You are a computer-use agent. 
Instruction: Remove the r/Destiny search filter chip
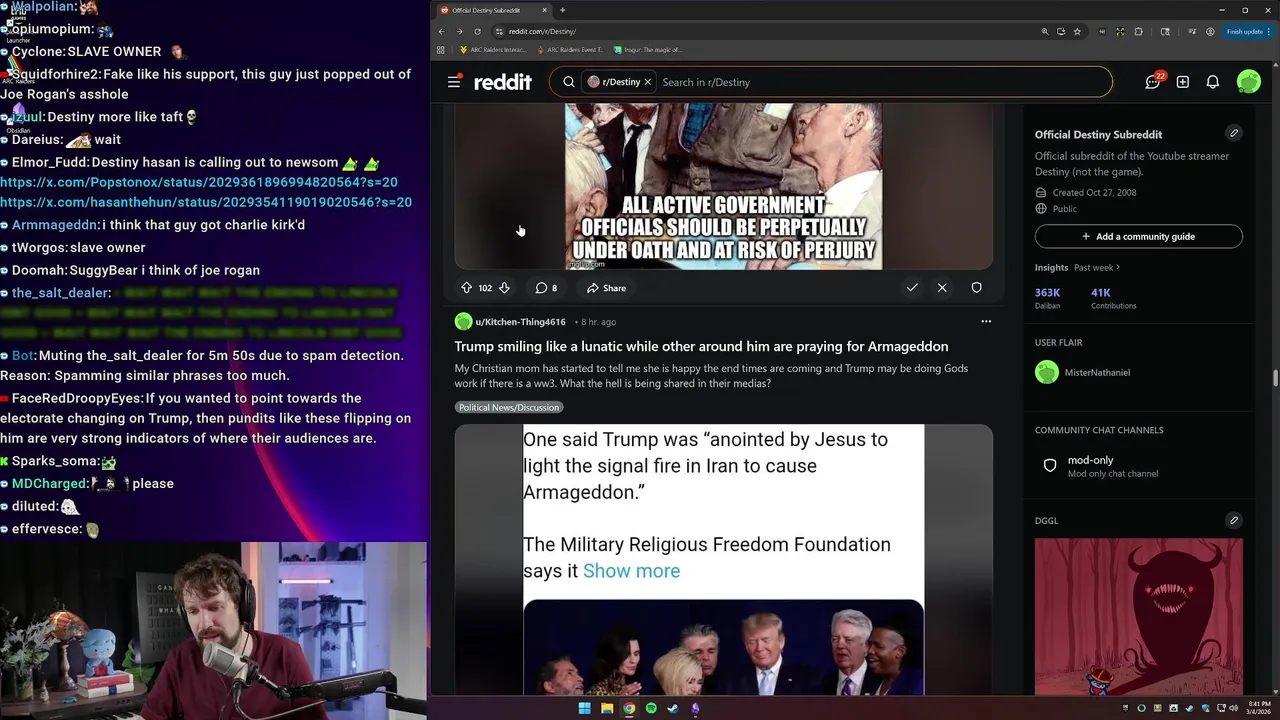647,82
